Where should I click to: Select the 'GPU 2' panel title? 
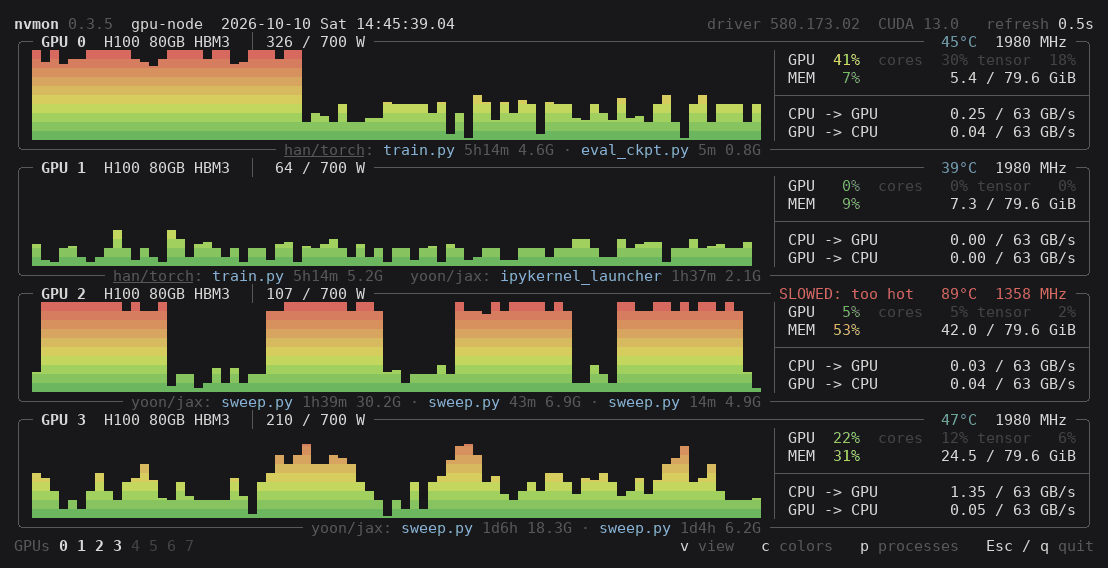(x=64, y=293)
